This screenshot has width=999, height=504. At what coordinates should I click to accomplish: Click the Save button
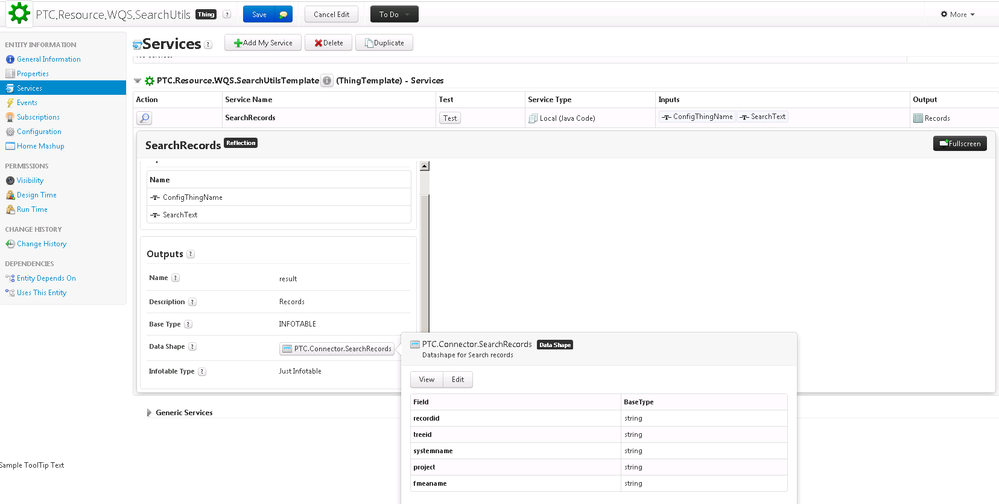click(267, 15)
